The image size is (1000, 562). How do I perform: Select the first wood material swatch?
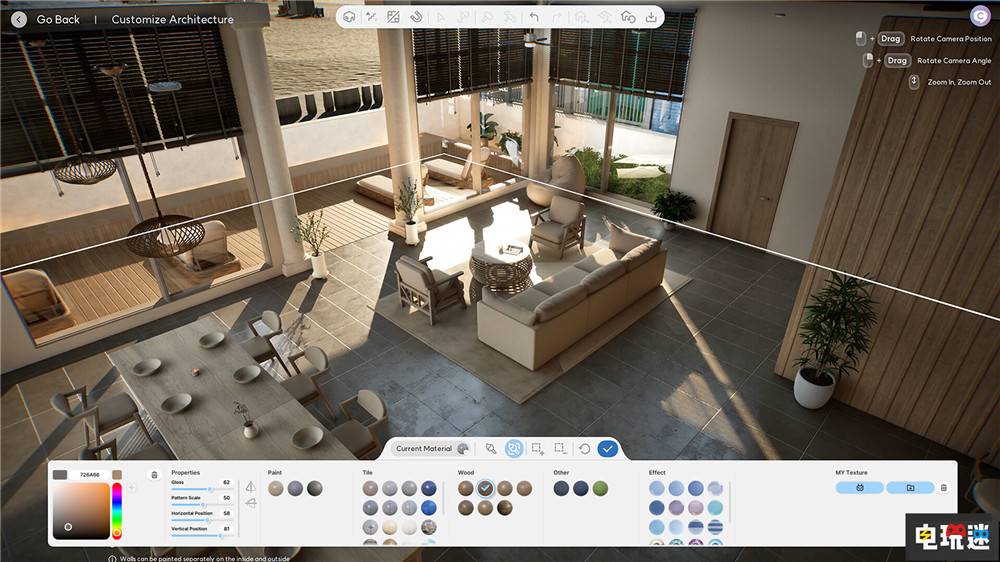pos(466,488)
